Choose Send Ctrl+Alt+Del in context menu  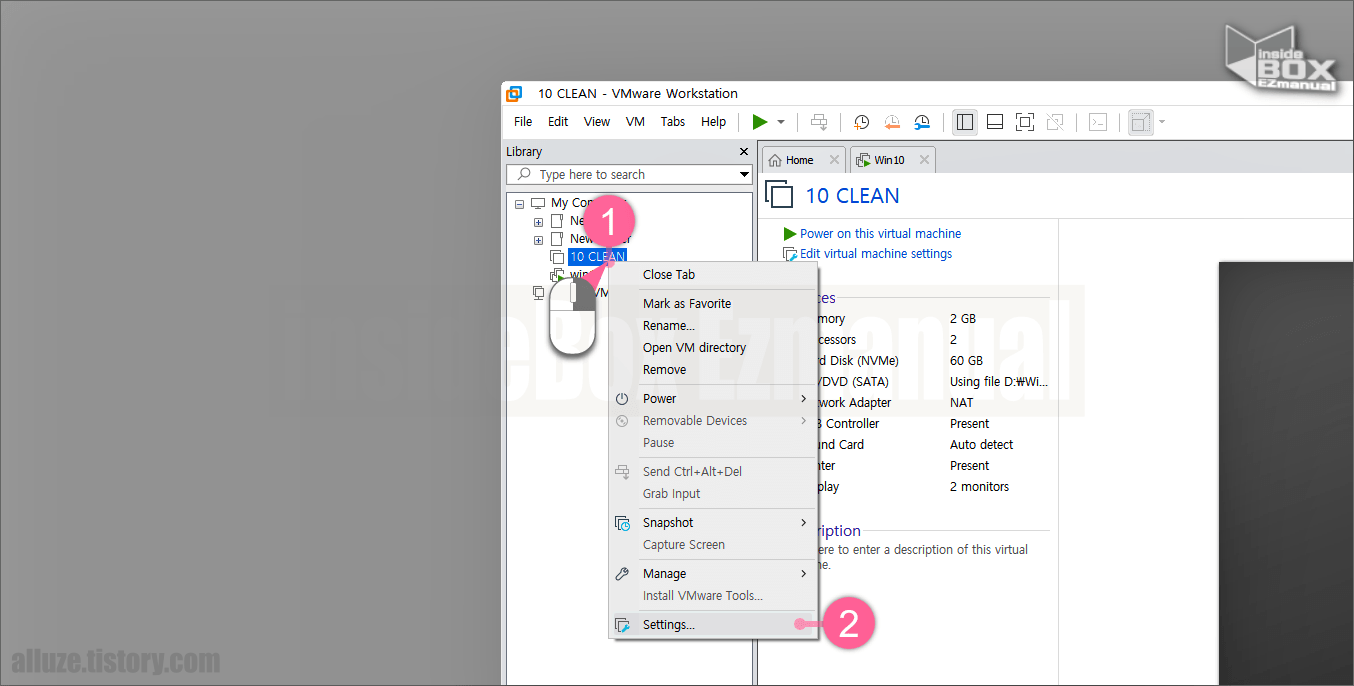click(714, 472)
